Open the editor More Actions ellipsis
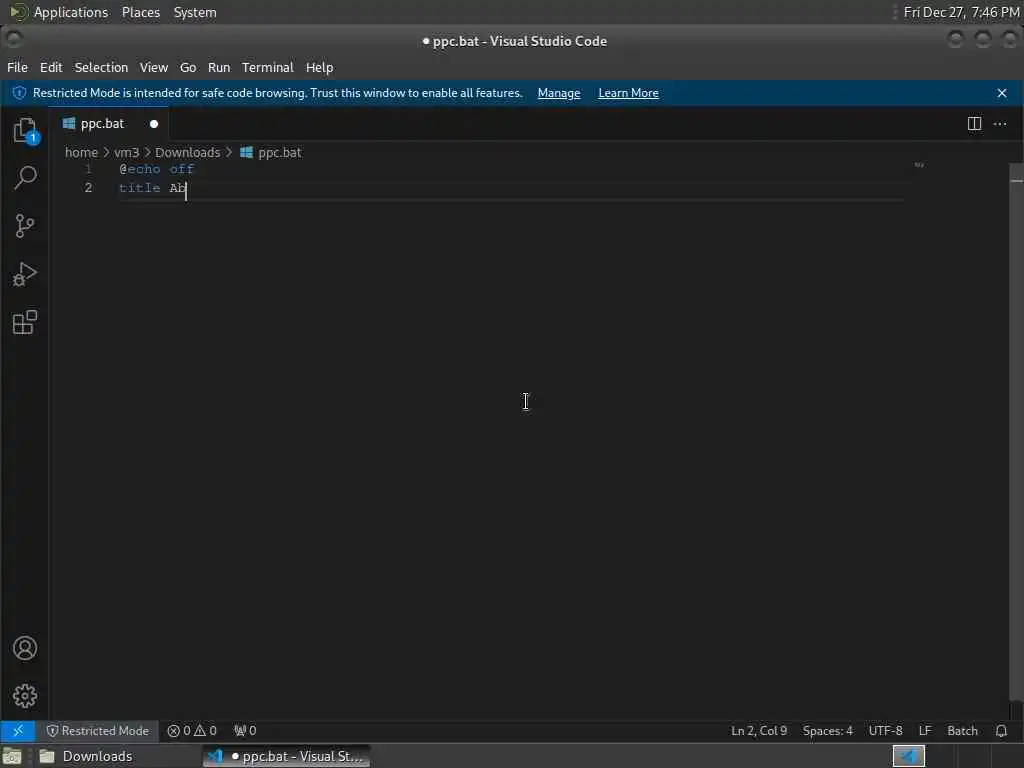This screenshot has width=1024, height=768. point(1000,123)
